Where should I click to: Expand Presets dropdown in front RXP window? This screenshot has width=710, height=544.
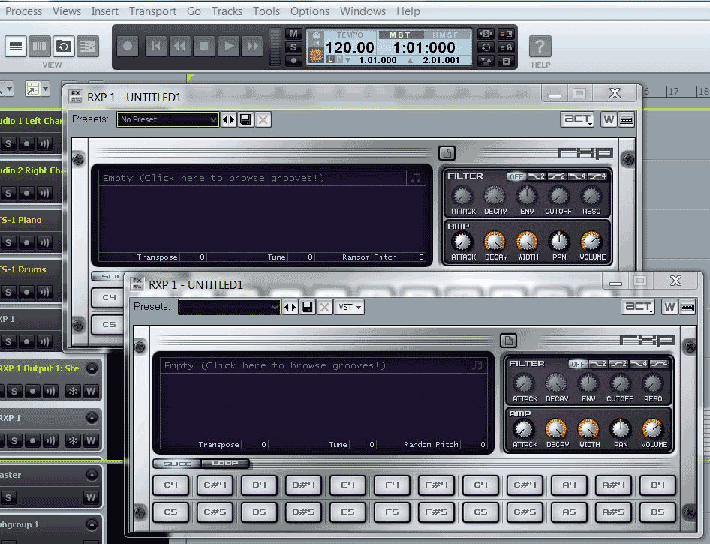click(x=229, y=307)
